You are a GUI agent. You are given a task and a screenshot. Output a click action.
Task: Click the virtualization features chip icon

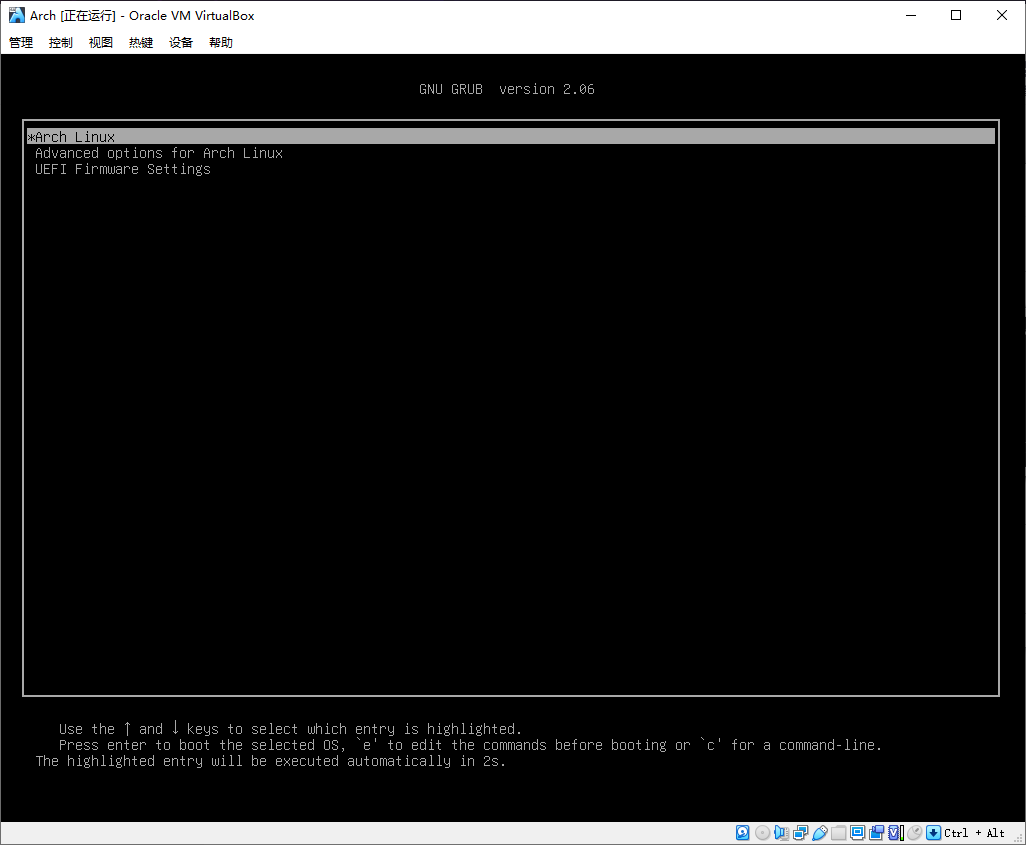(894, 832)
